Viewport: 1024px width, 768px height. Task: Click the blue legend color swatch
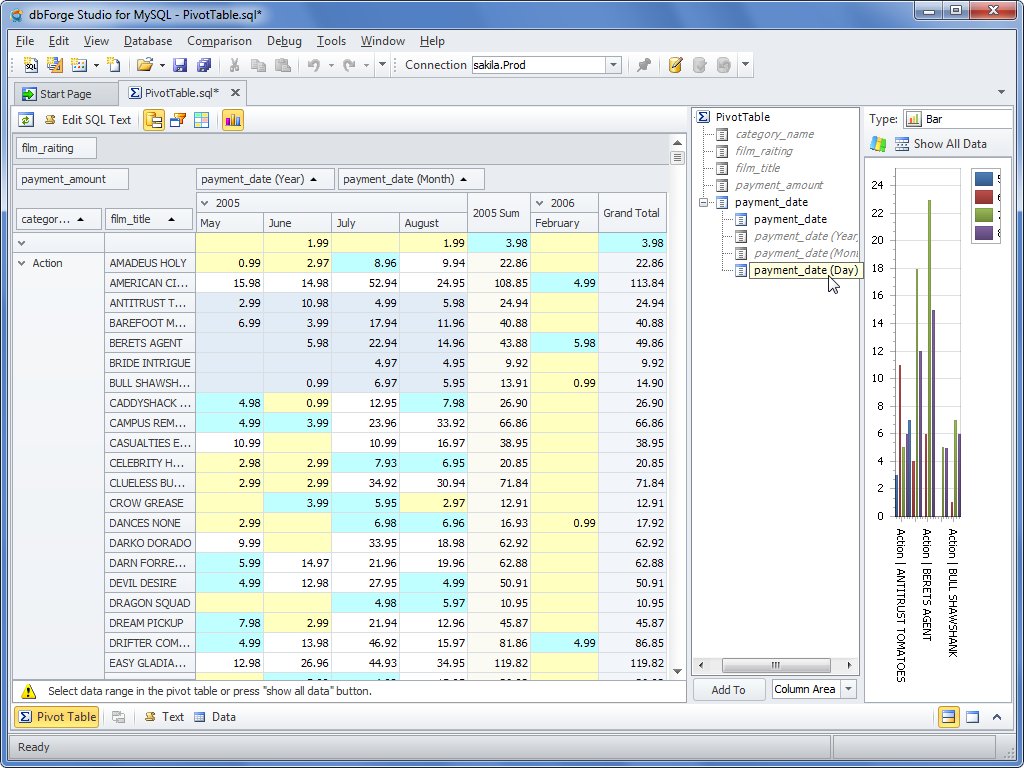click(x=984, y=178)
